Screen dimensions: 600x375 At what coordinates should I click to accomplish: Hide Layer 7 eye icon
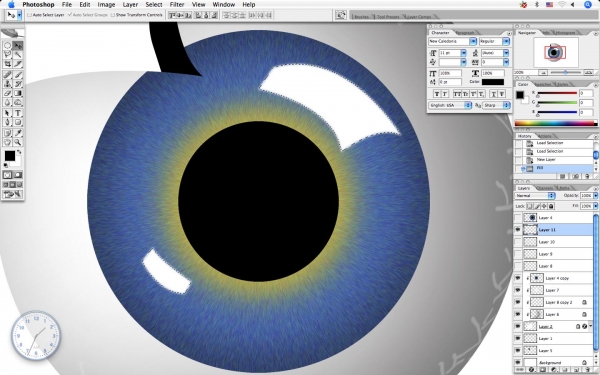tap(518, 290)
